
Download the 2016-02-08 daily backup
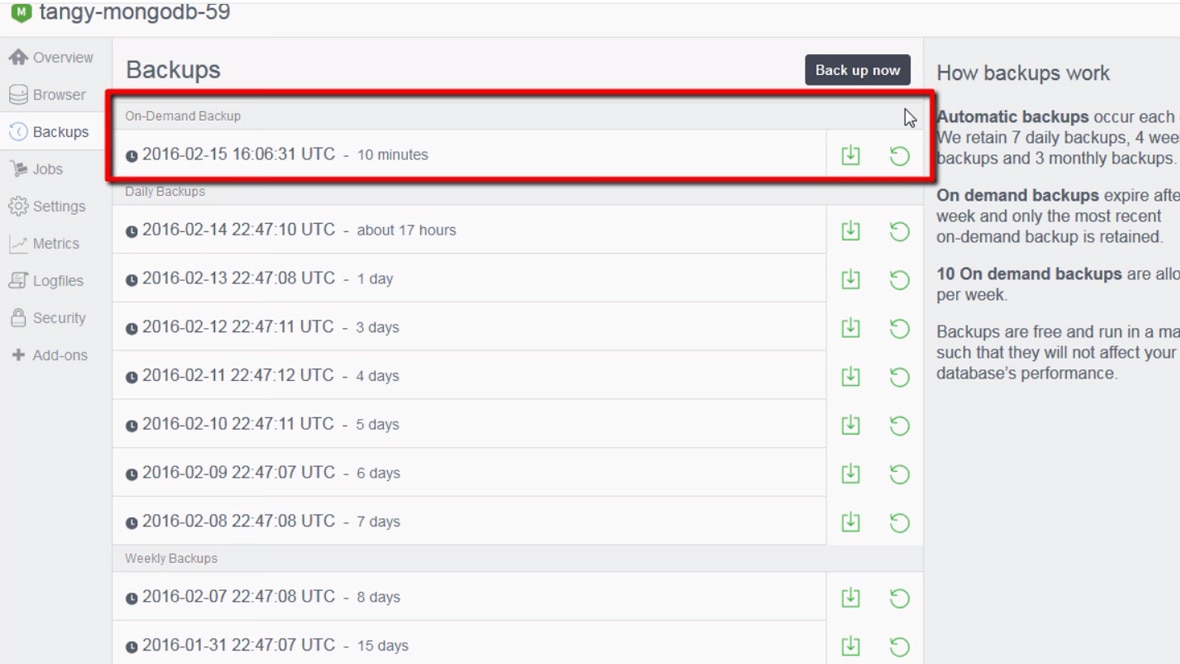(850, 522)
